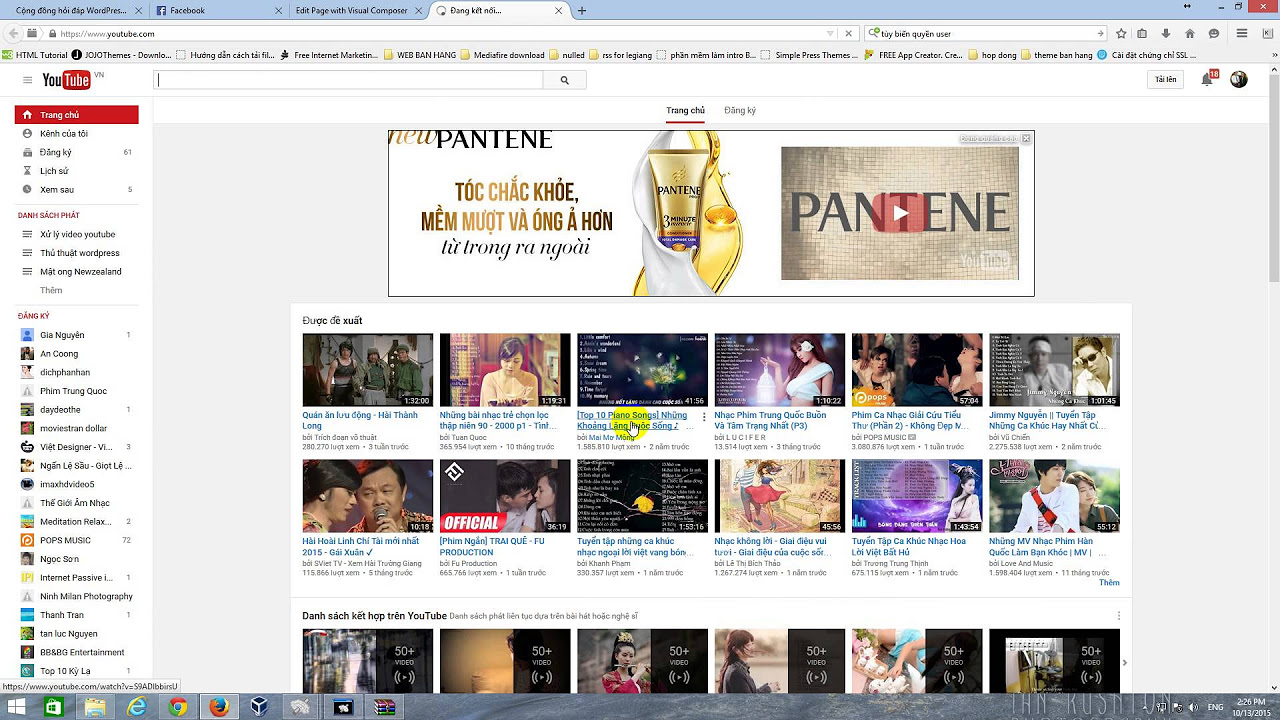Open the Phim Ca Nhạc Giải Cứu thumbnail
The width and height of the screenshot is (1280, 720).
[917, 370]
